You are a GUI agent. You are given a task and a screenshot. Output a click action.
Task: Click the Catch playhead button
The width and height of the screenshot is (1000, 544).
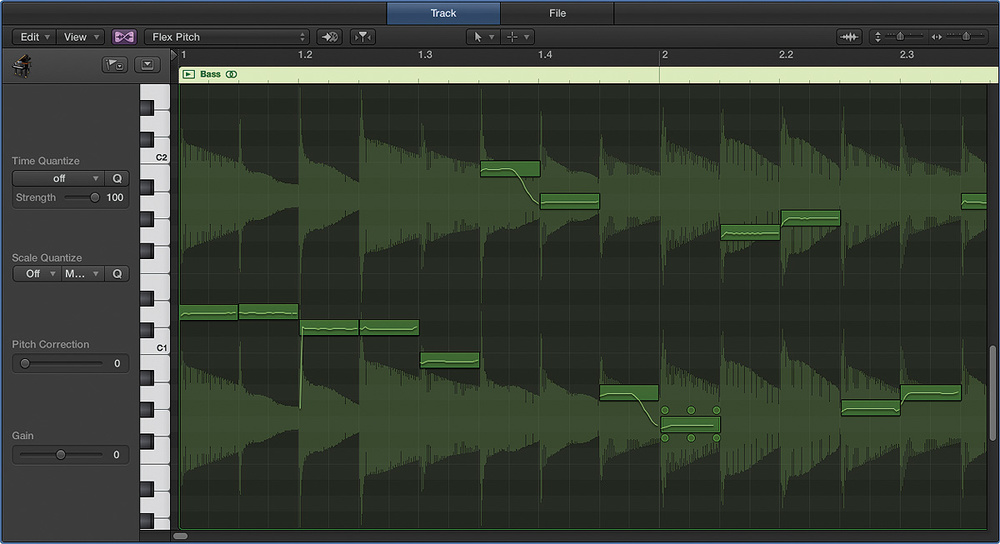pyautogui.click(x=331, y=37)
